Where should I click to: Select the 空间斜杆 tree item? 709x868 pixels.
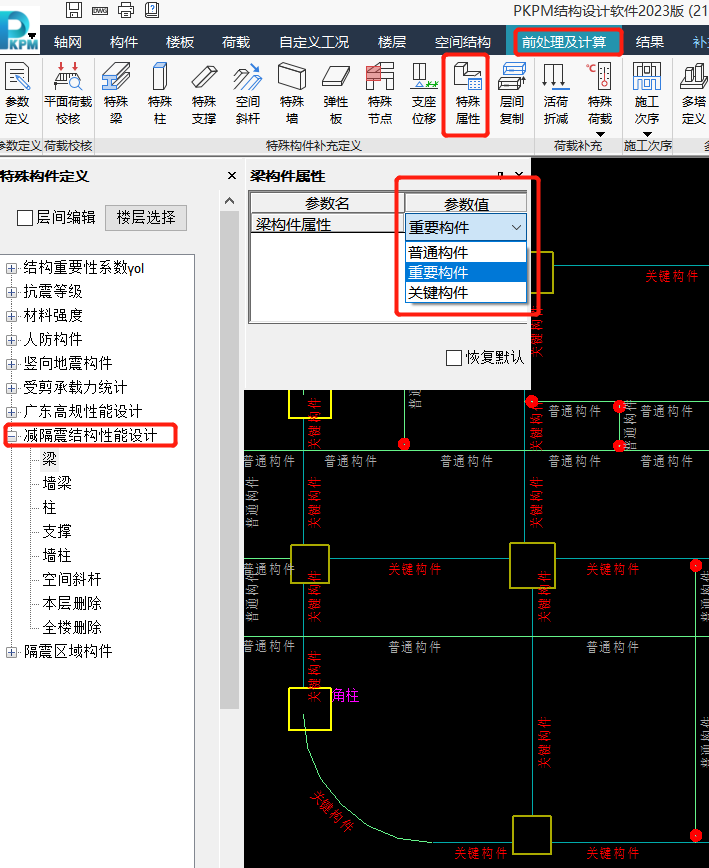tap(72, 580)
